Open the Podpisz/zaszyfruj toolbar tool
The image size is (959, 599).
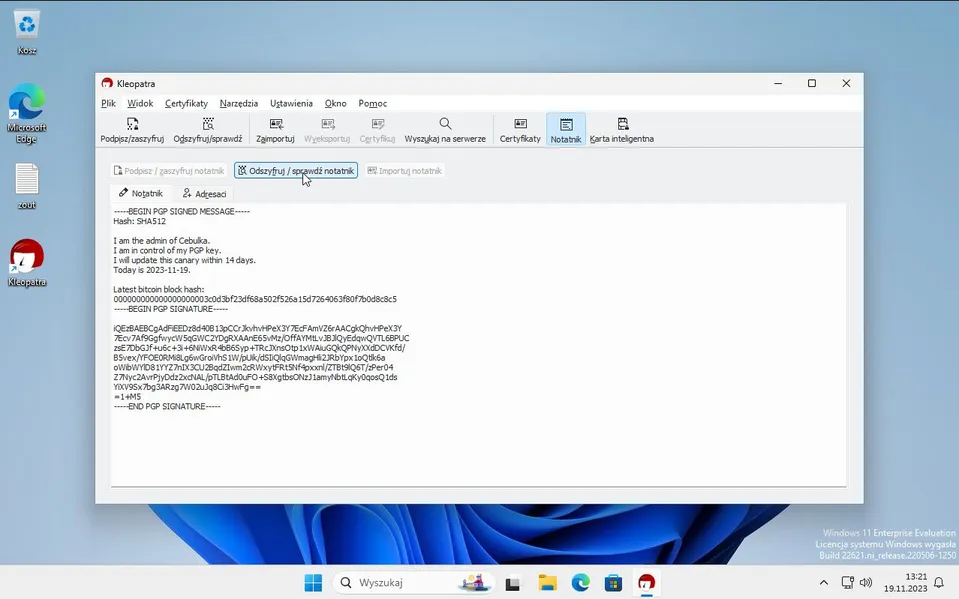click(132, 130)
